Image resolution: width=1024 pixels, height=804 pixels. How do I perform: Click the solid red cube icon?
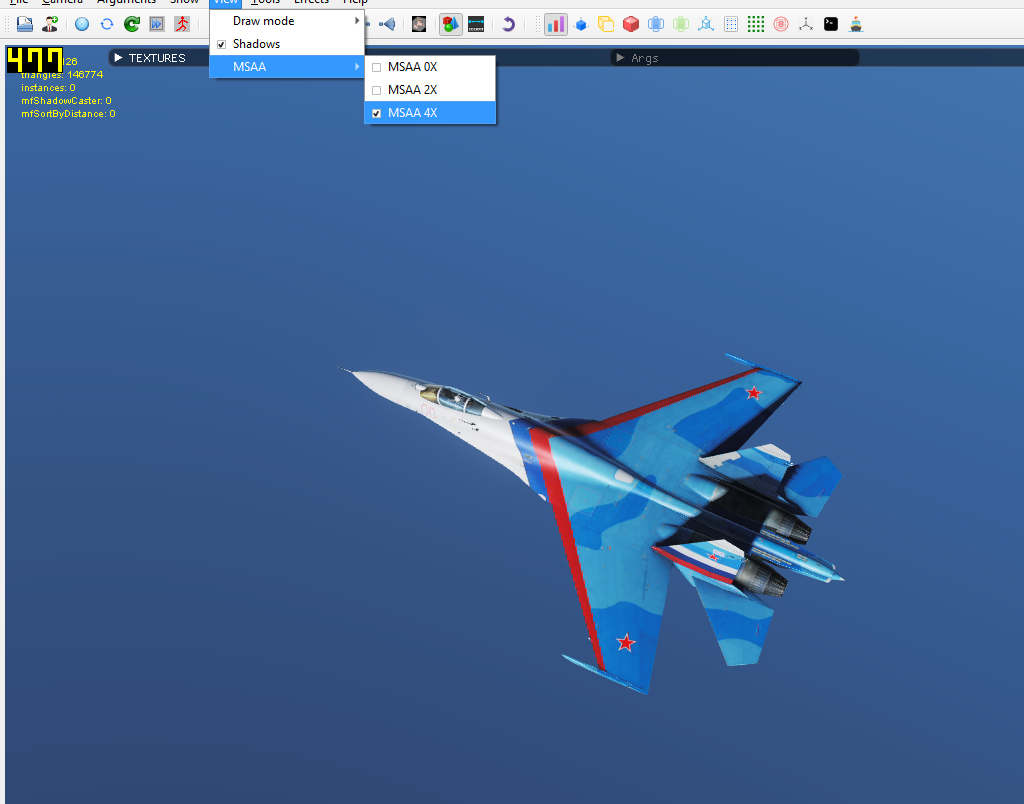tap(630, 25)
